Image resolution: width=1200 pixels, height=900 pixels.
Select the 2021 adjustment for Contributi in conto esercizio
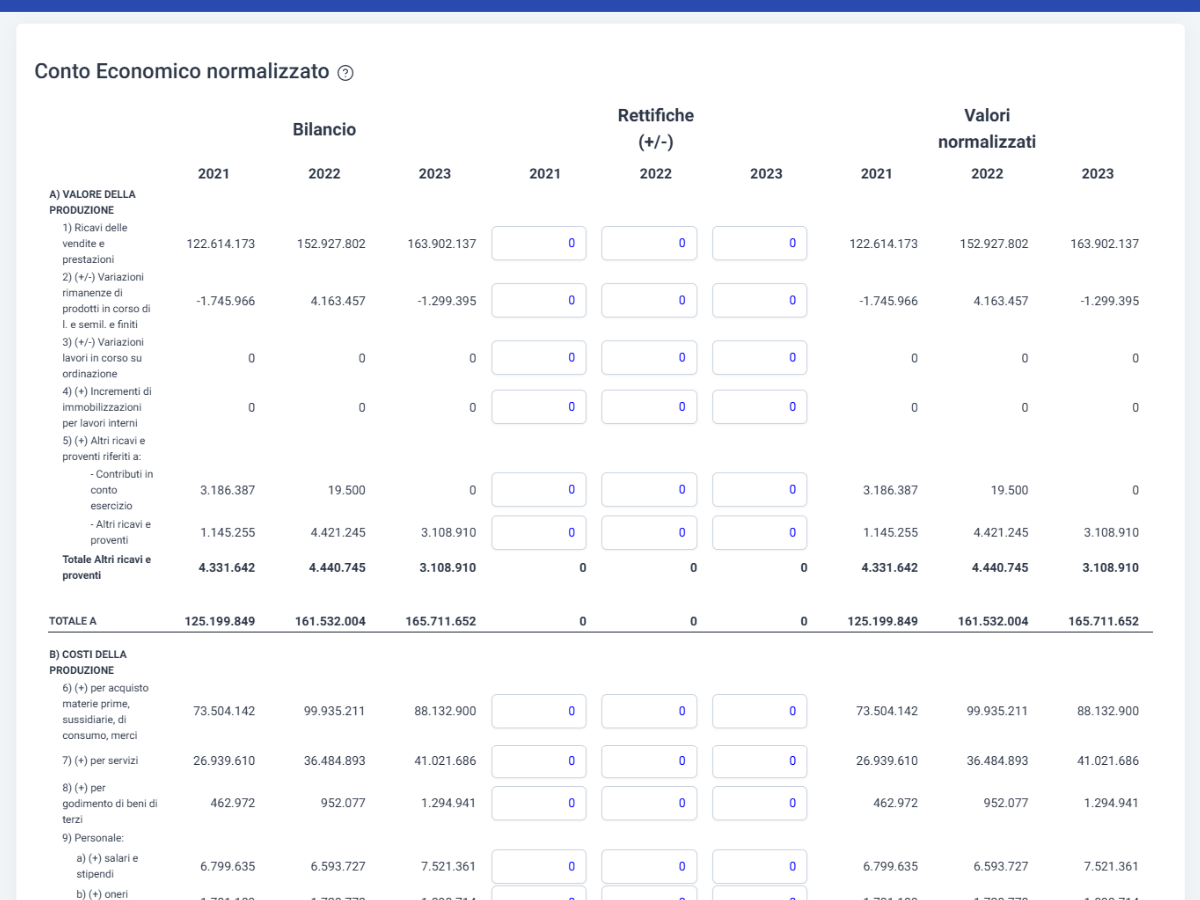click(x=539, y=490)
